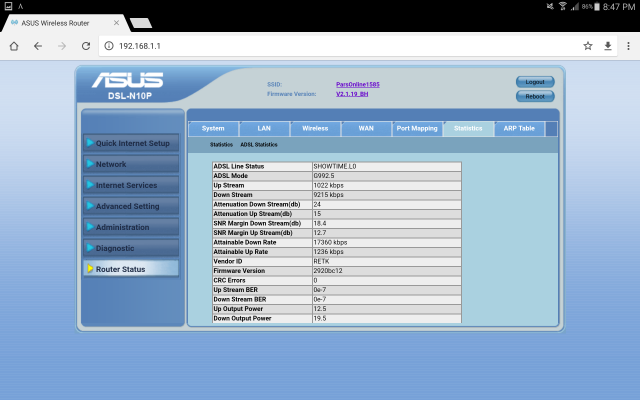Expand the Network sidebar section
640x400 pixels.
pyautogui.click(x=132, y=164)
